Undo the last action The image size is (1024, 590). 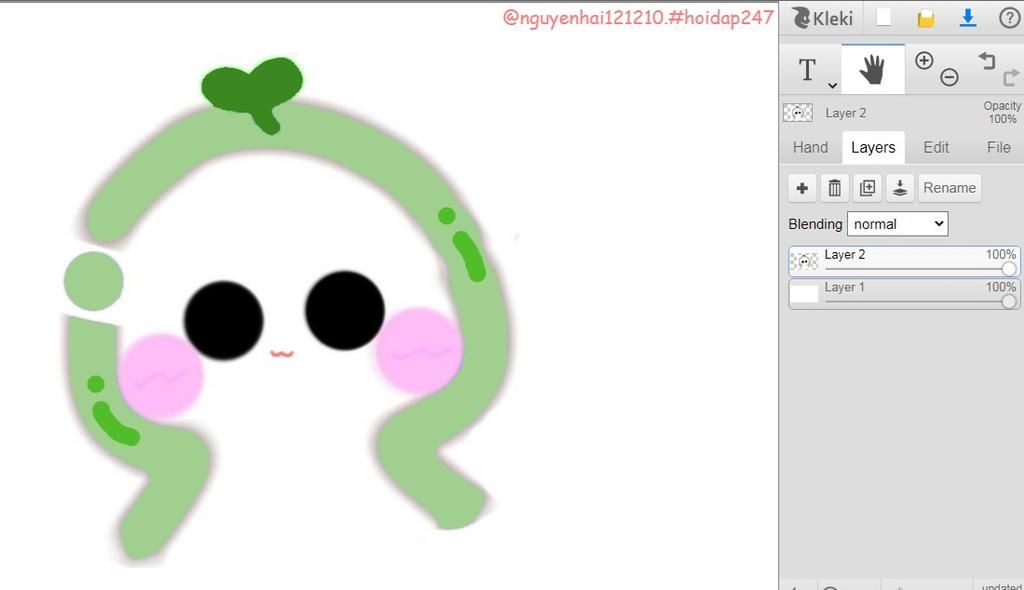[987, 61]
